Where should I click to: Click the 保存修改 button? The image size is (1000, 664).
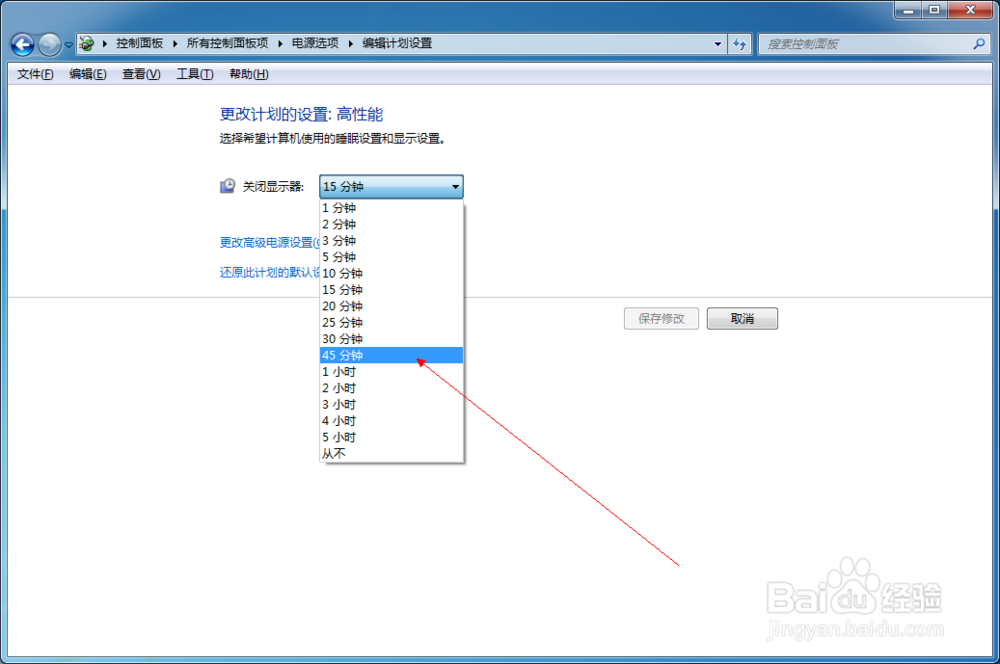661,318
